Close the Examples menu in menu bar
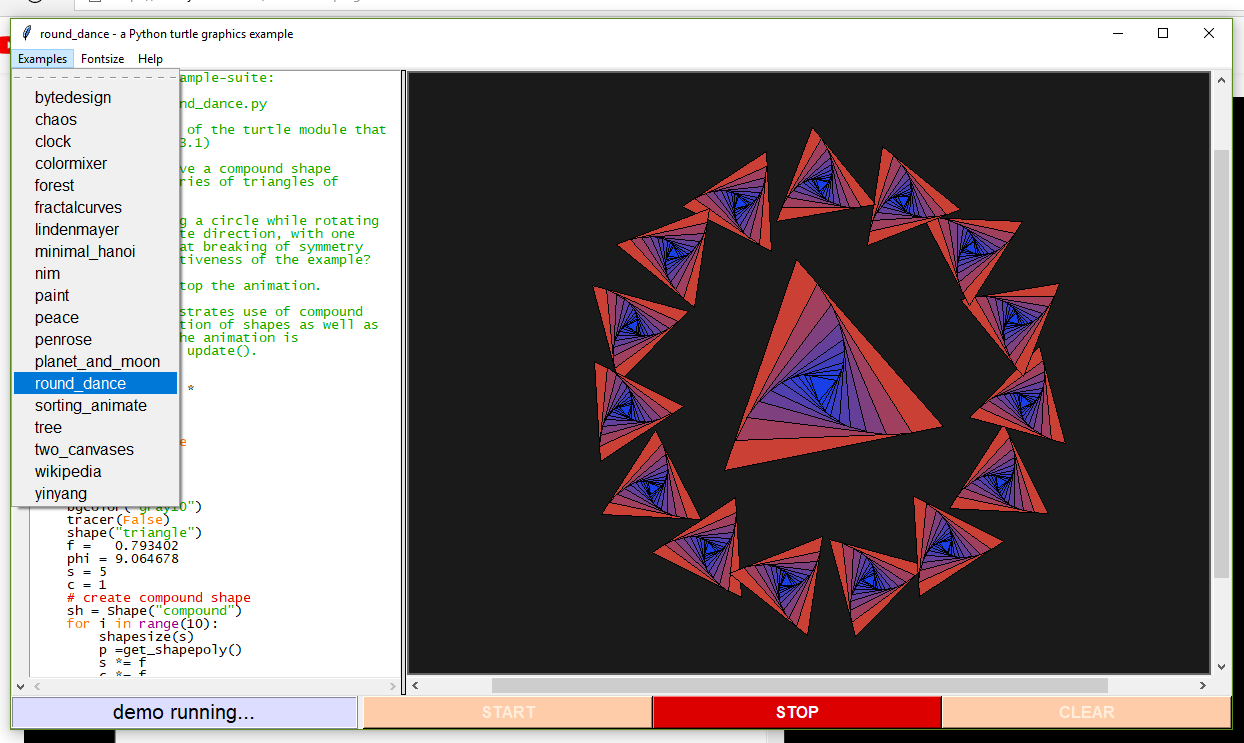Viewport: 1244px width, 743px height. 42,59
